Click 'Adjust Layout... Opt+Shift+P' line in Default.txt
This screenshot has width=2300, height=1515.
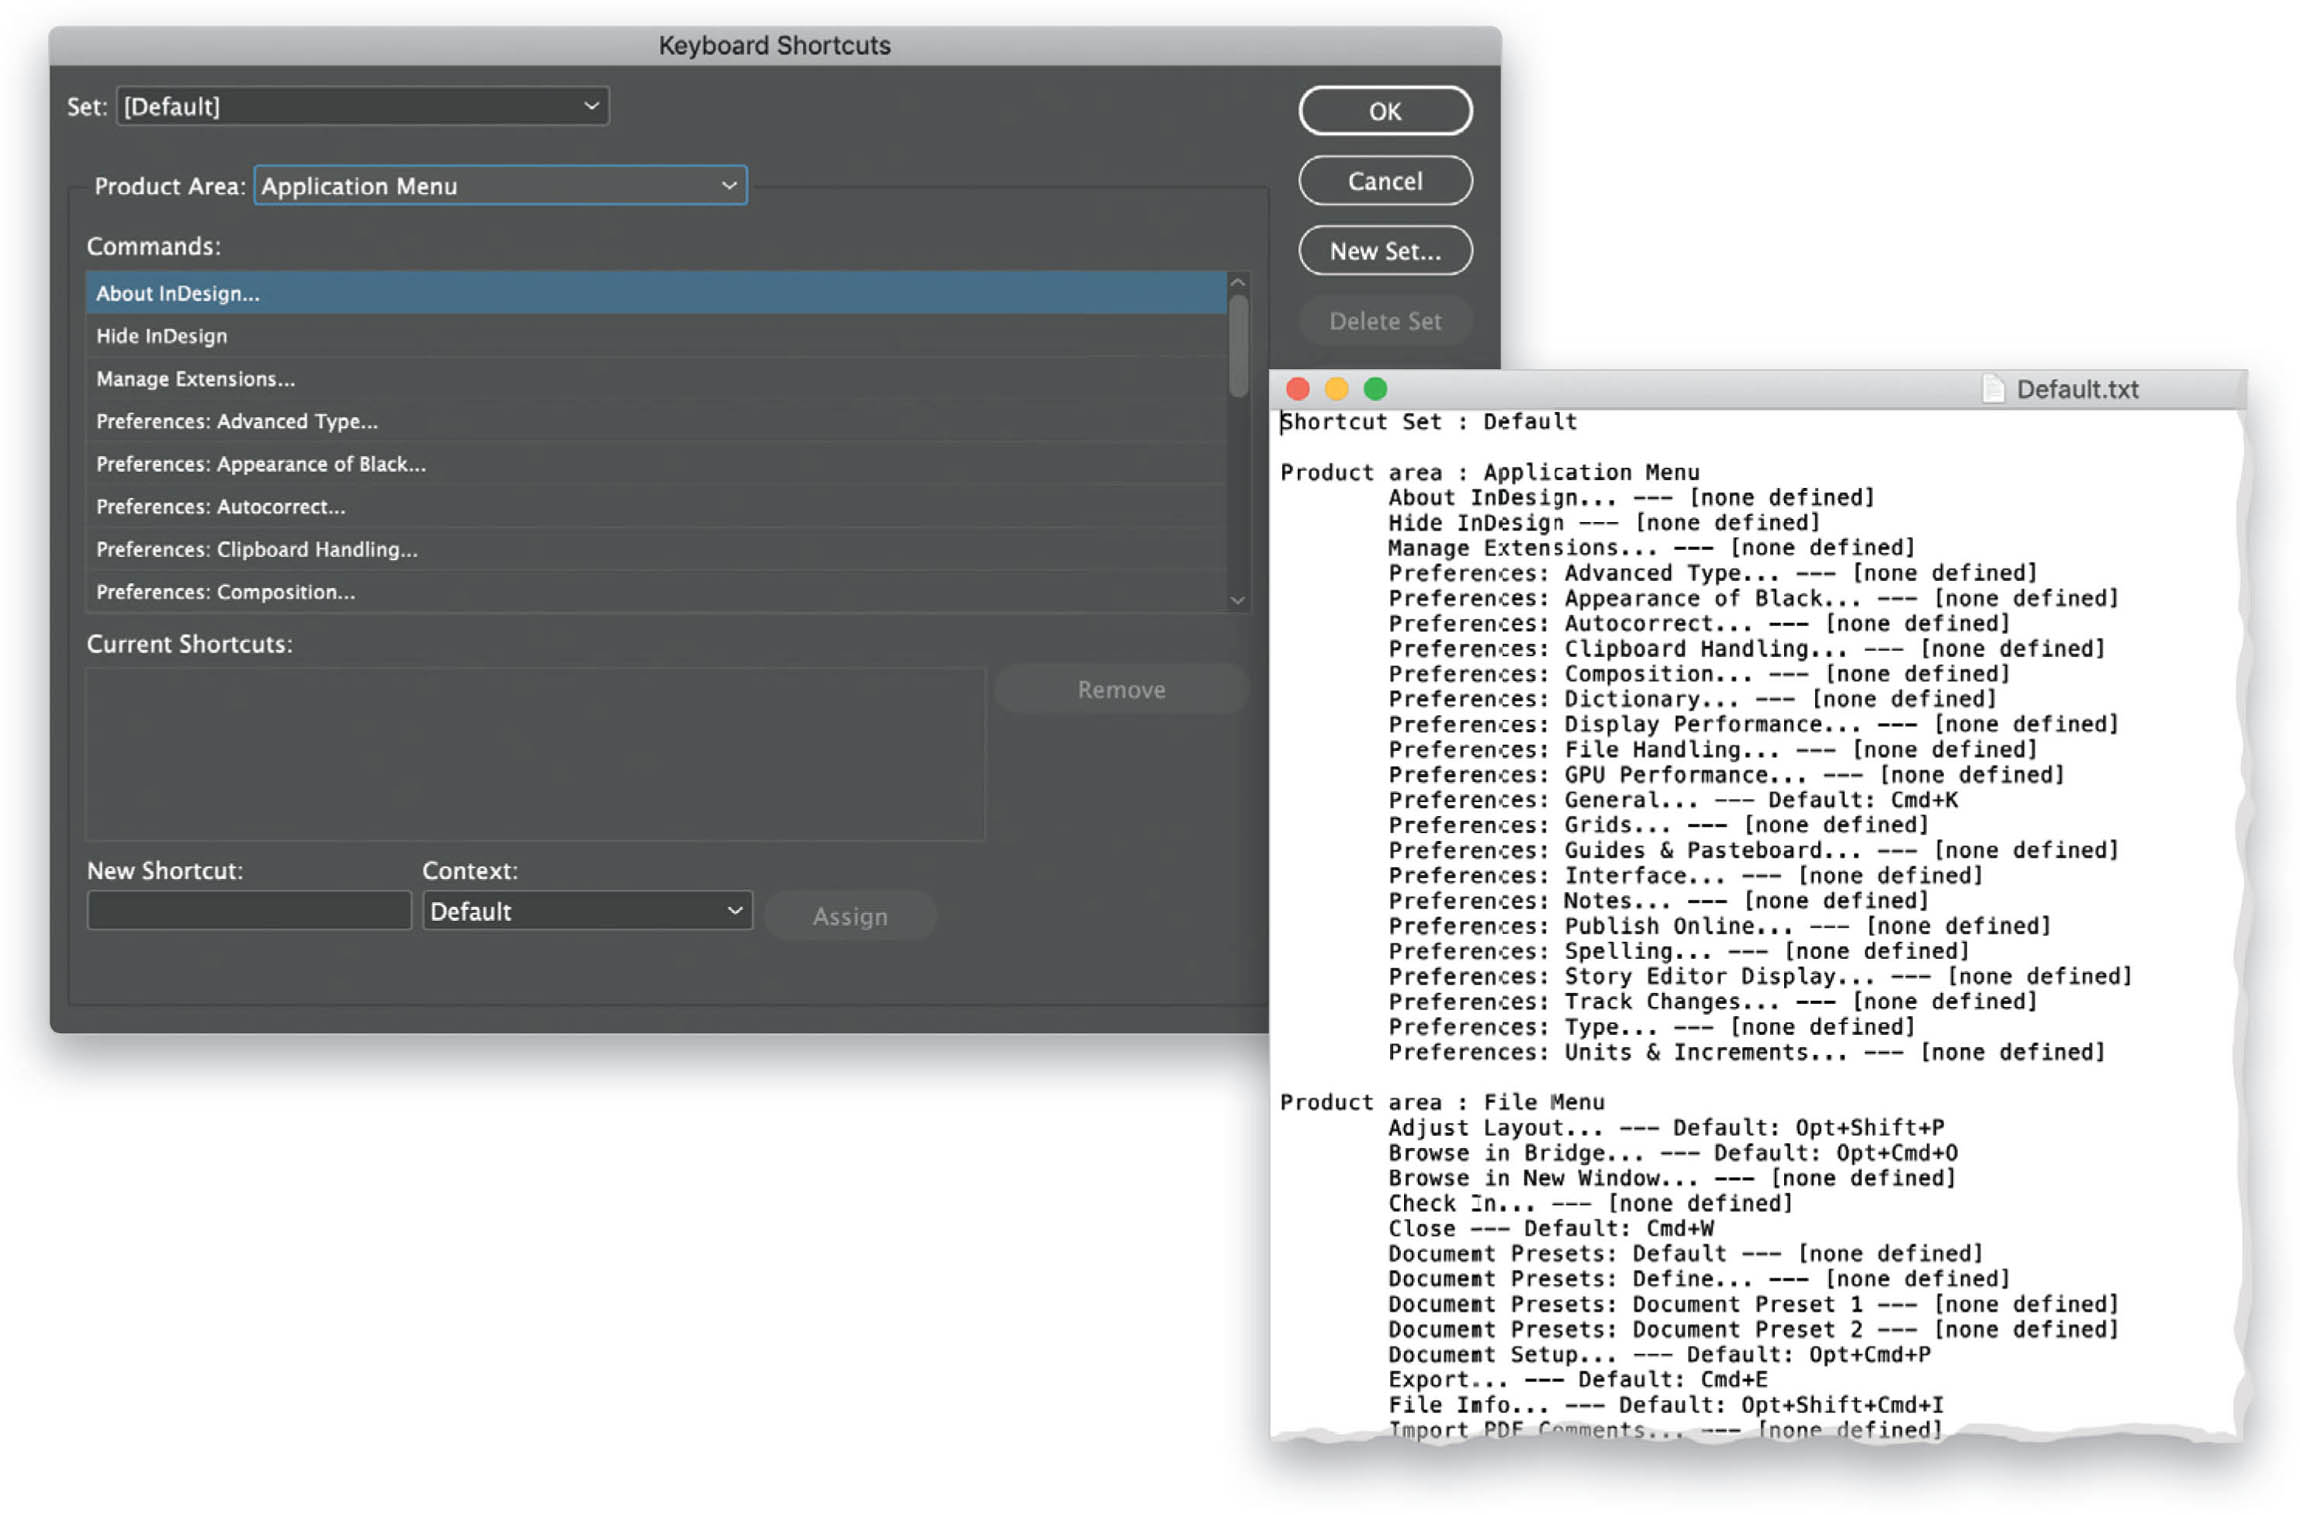coord(1666,1127)
